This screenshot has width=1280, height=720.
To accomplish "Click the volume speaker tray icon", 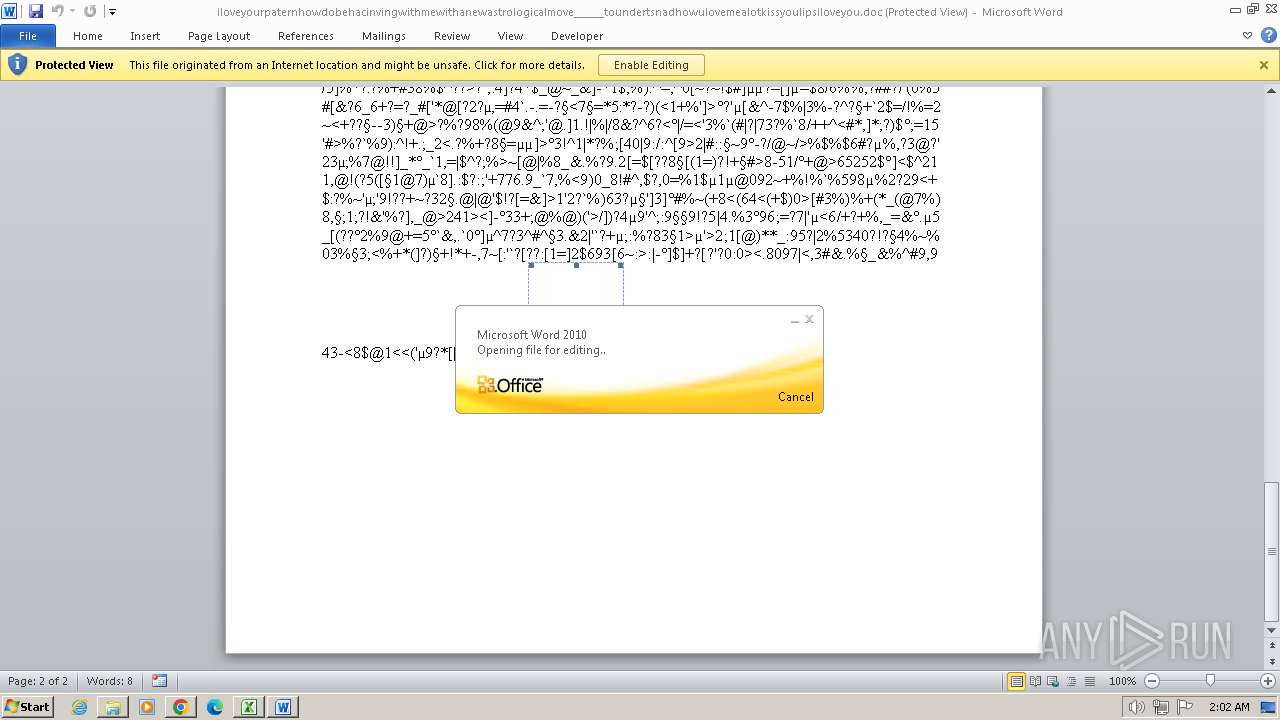I will [1137, 707].
